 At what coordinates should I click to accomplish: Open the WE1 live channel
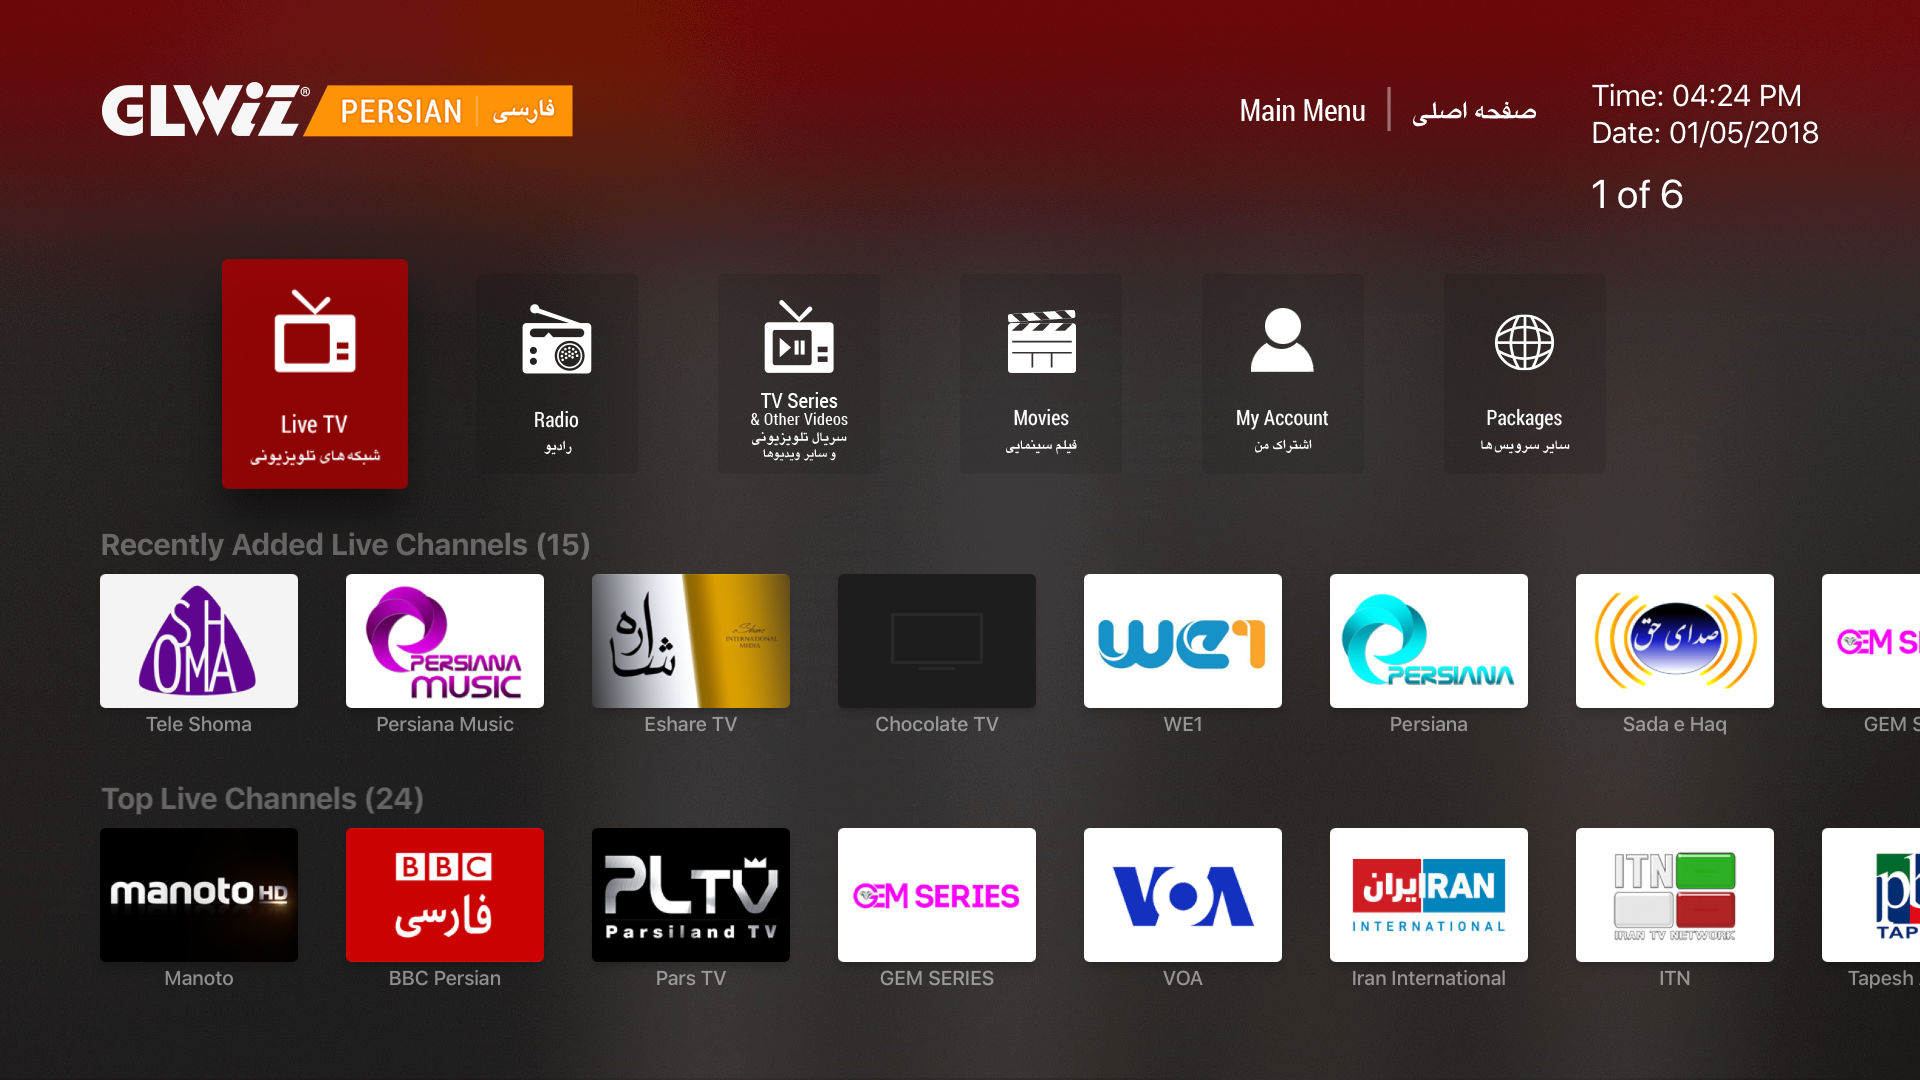click(1183, 642)
